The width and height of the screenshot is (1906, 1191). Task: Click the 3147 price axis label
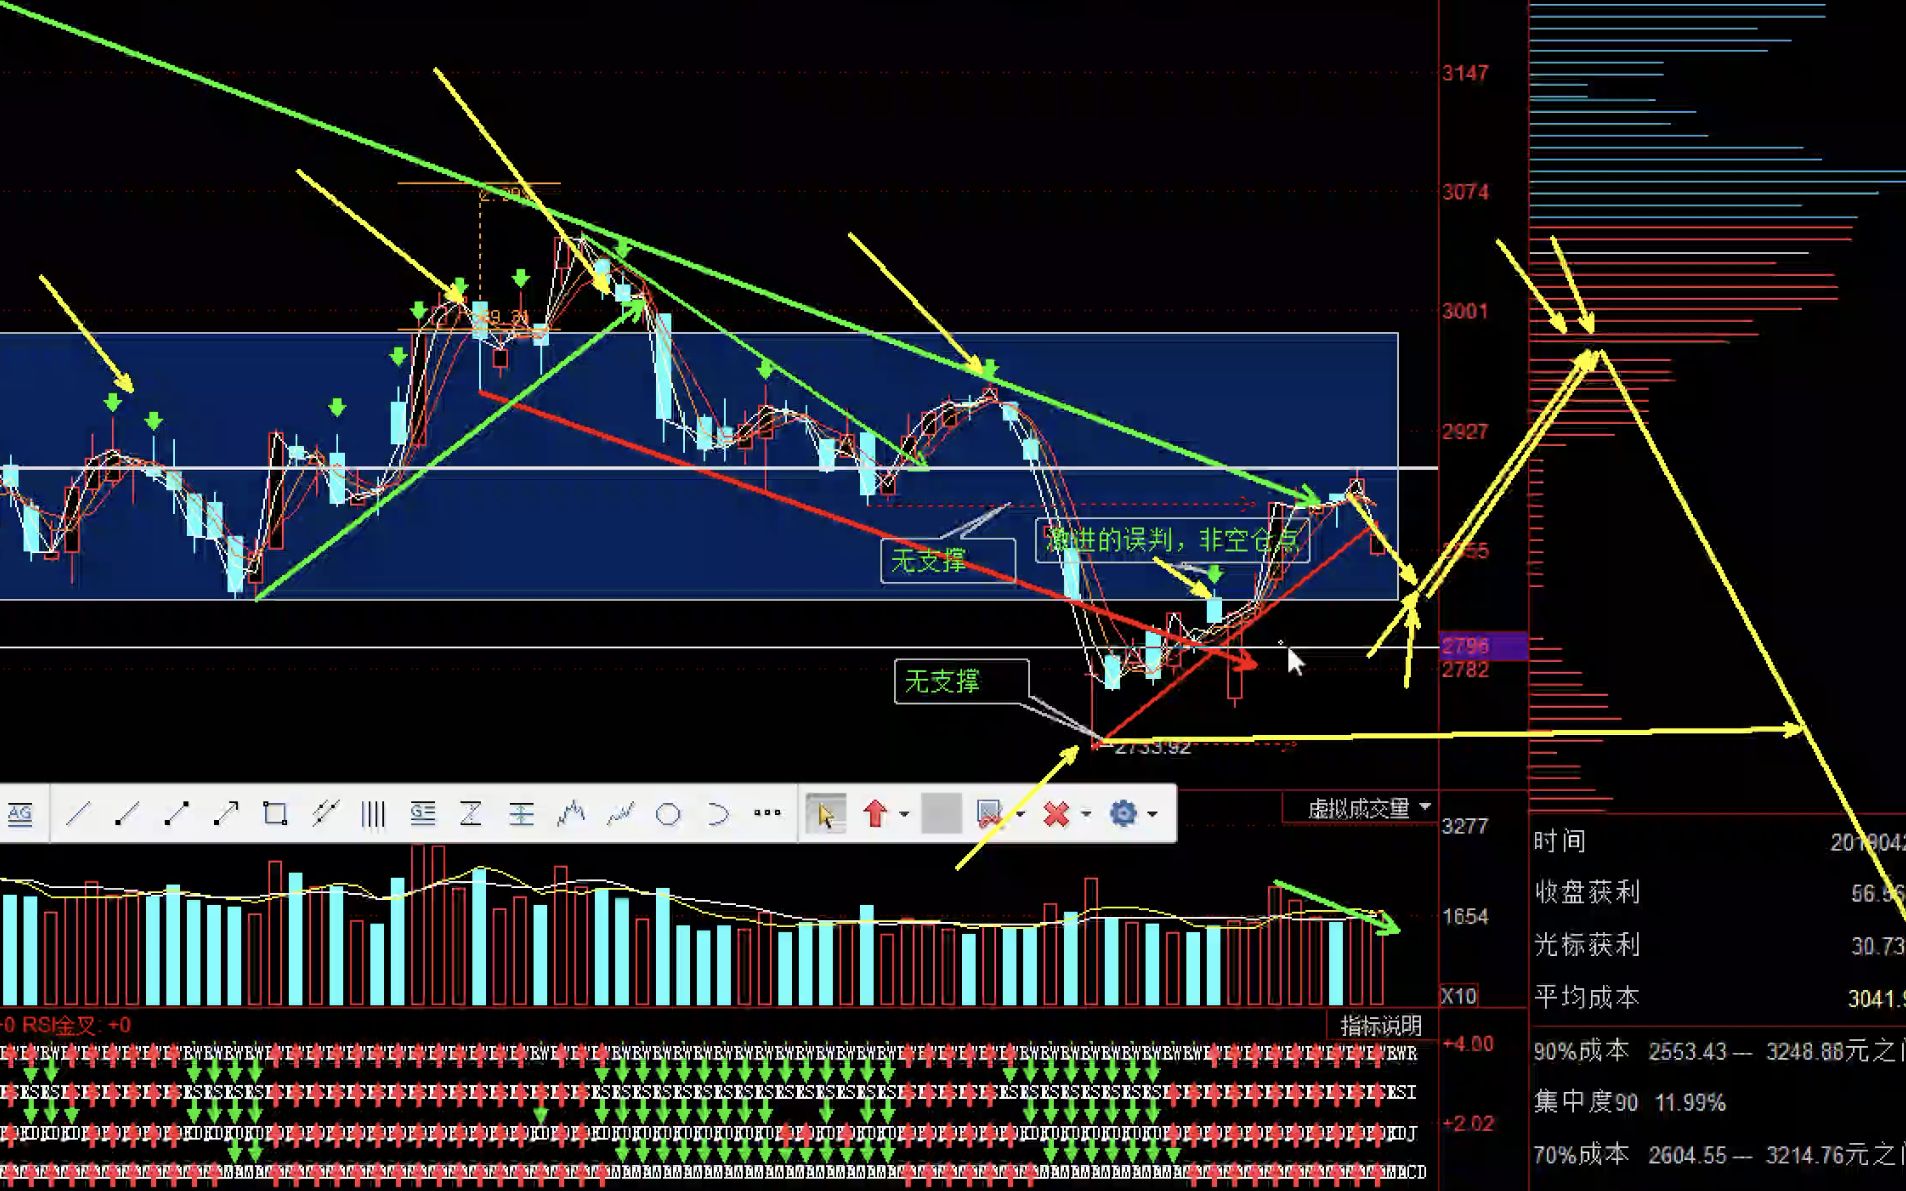point(1465,73)
